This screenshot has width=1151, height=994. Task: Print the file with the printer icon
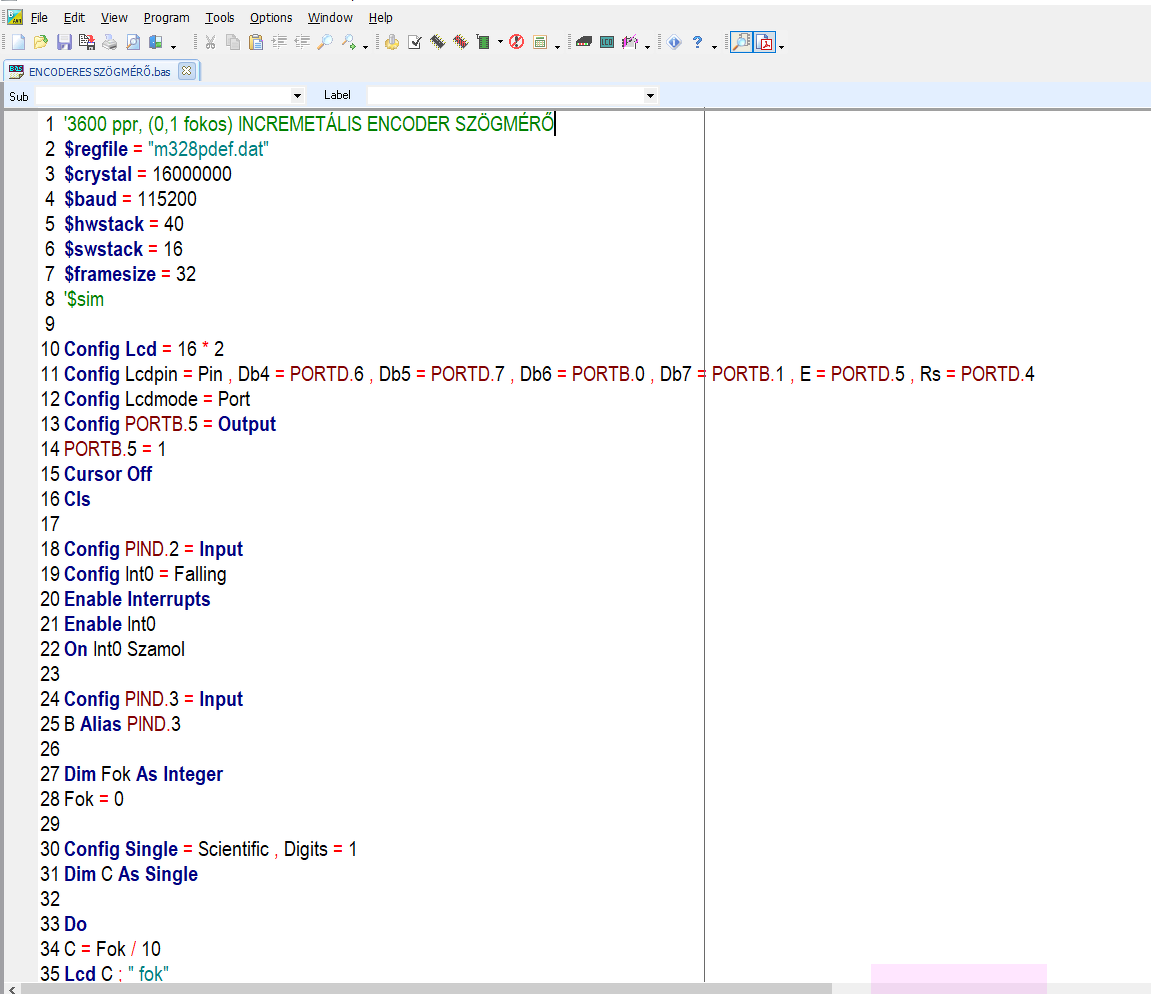tap(109, 43)
